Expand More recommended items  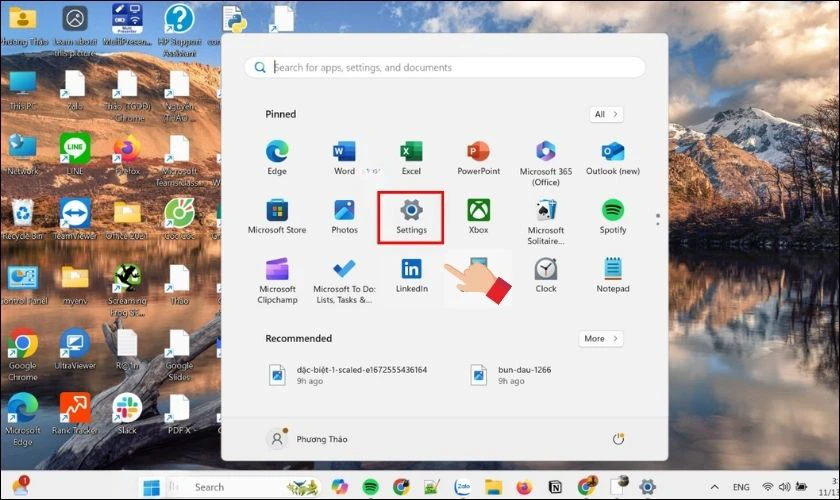[x=600, y=339]
